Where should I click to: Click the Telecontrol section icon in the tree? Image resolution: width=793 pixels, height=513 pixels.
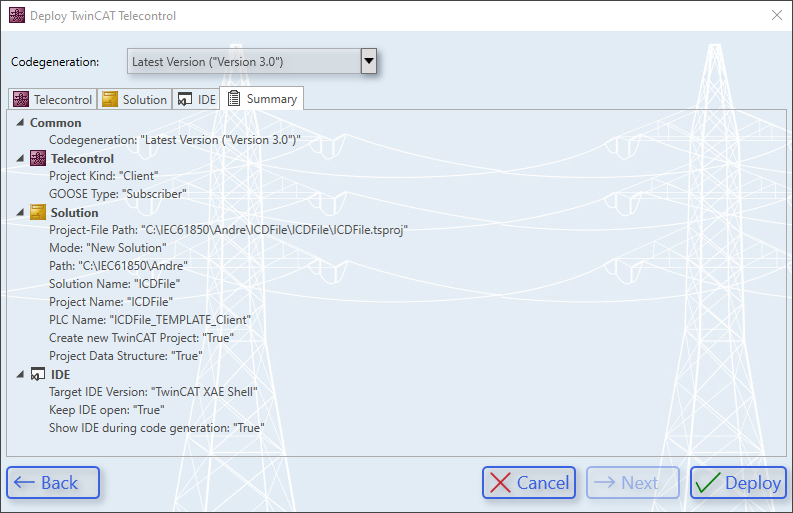[x=38, y=158]
